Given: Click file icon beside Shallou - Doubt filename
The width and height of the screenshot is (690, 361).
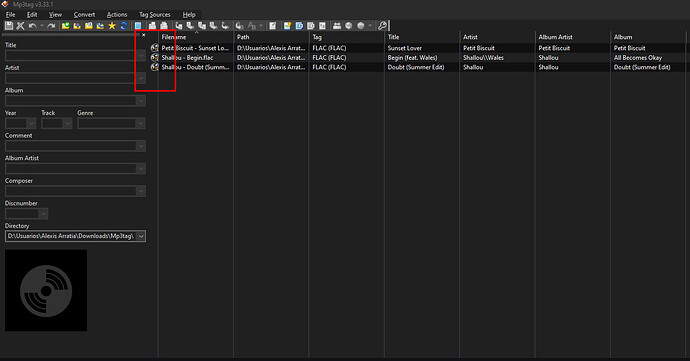Looking at the screenshot, I should [154, 67].
